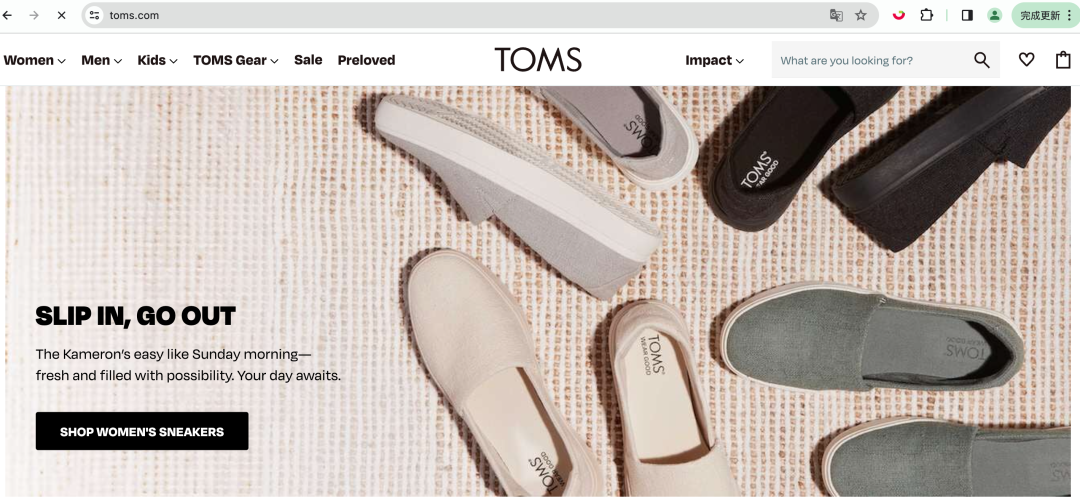
Task: Click the site information icon in address bar
Action: click(94, 15)
